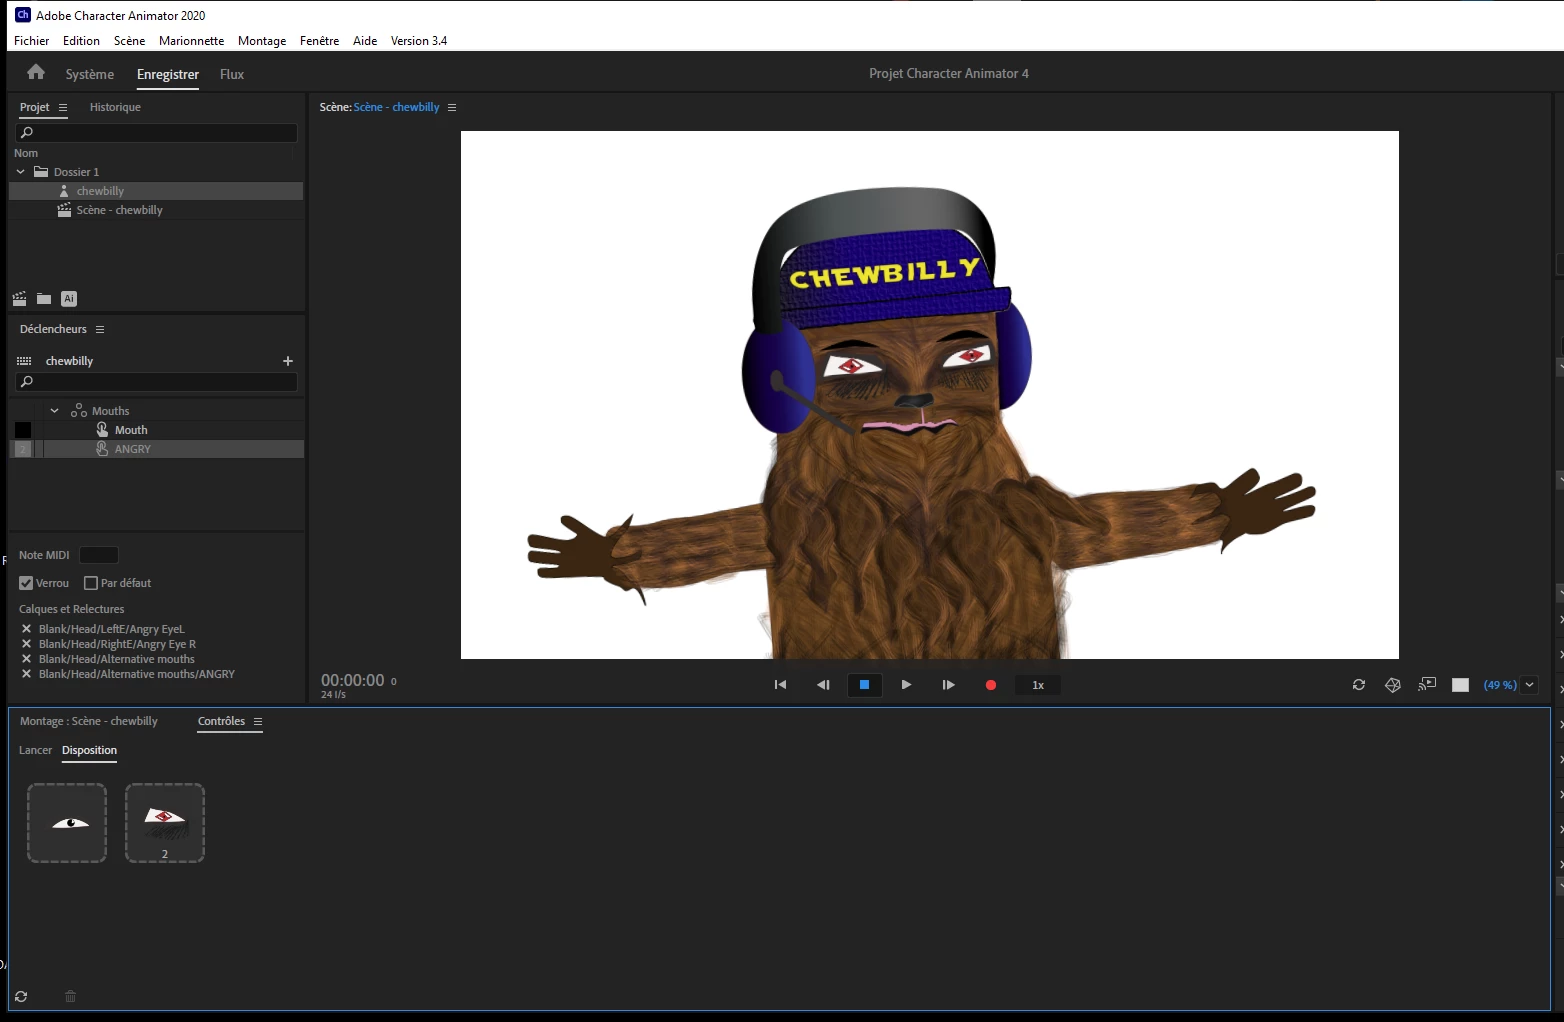Go to the Home screen icon
This screenshot has width=1564, height=1022.
(x=36, y=72)
